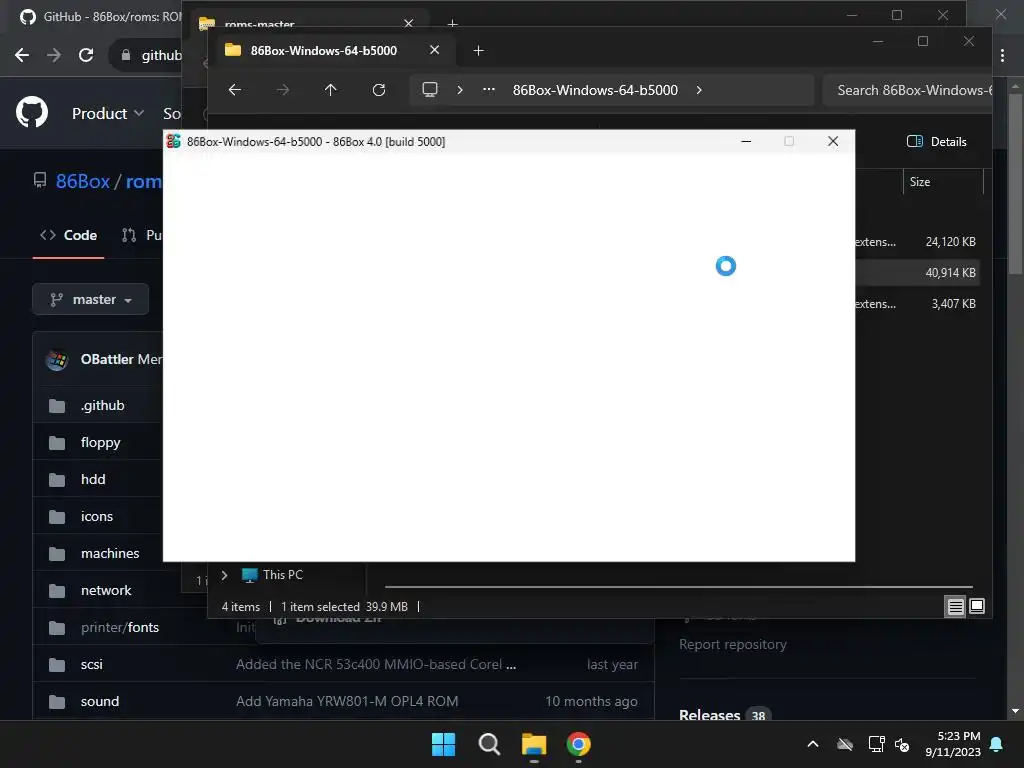Open the sound folder
The width and height of the screenshot is (1024, 768).
coord(100,701)
